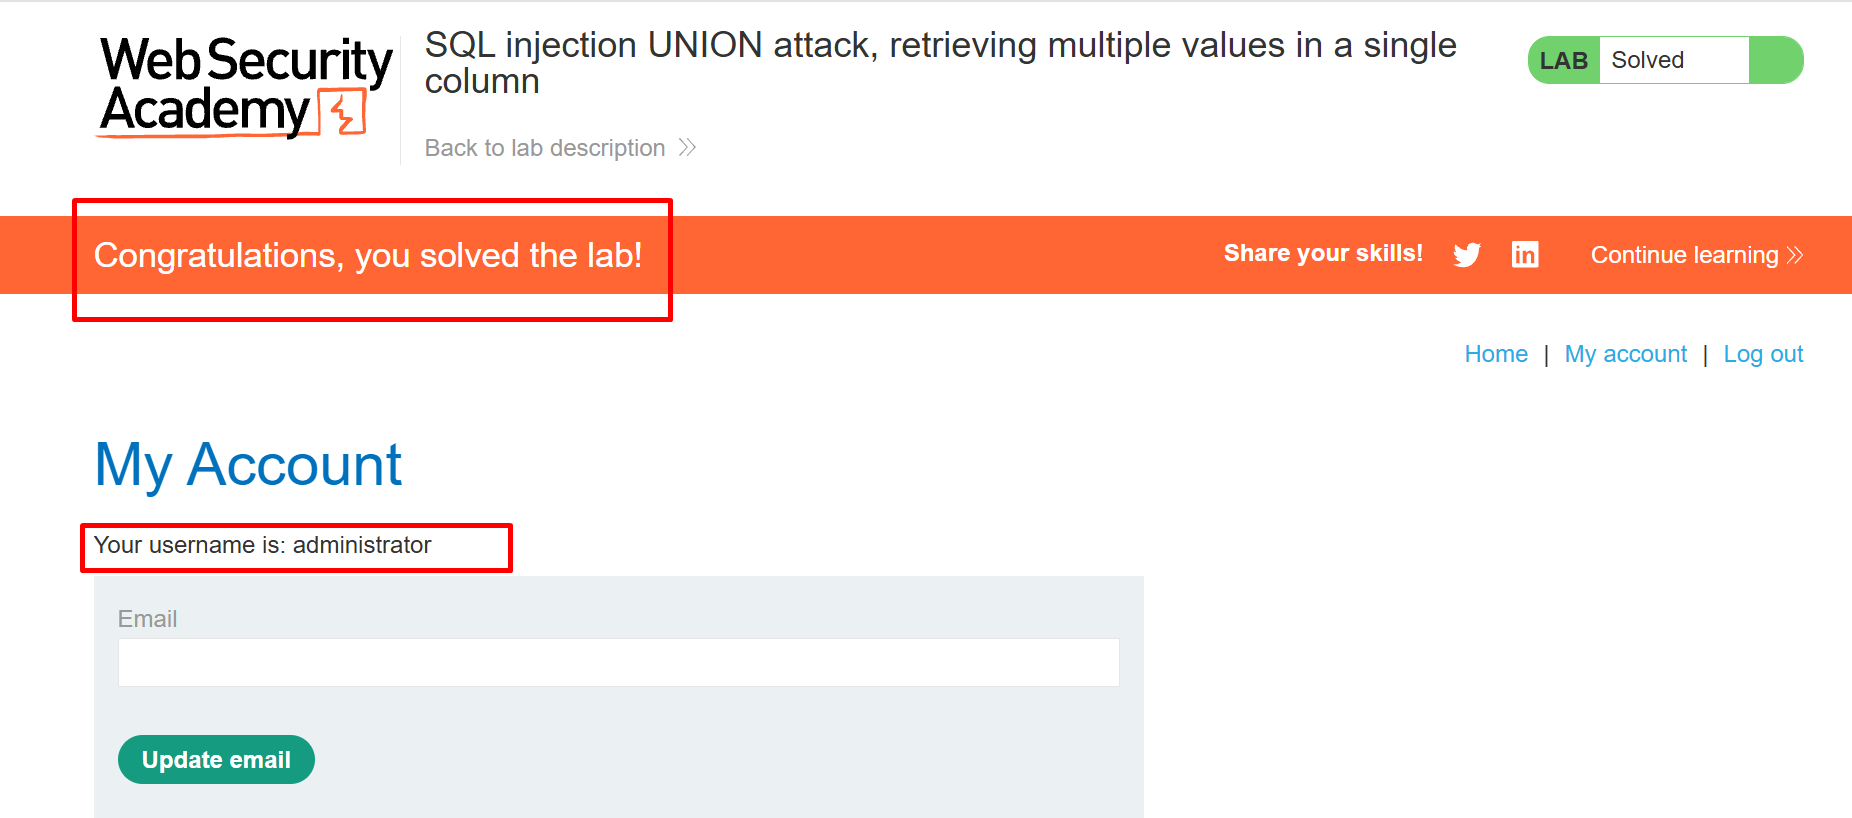The image size is (1852, 818).
Task: Click the chevron after Back to lab description
Action: pyautogui.click(x=687, y=148)
